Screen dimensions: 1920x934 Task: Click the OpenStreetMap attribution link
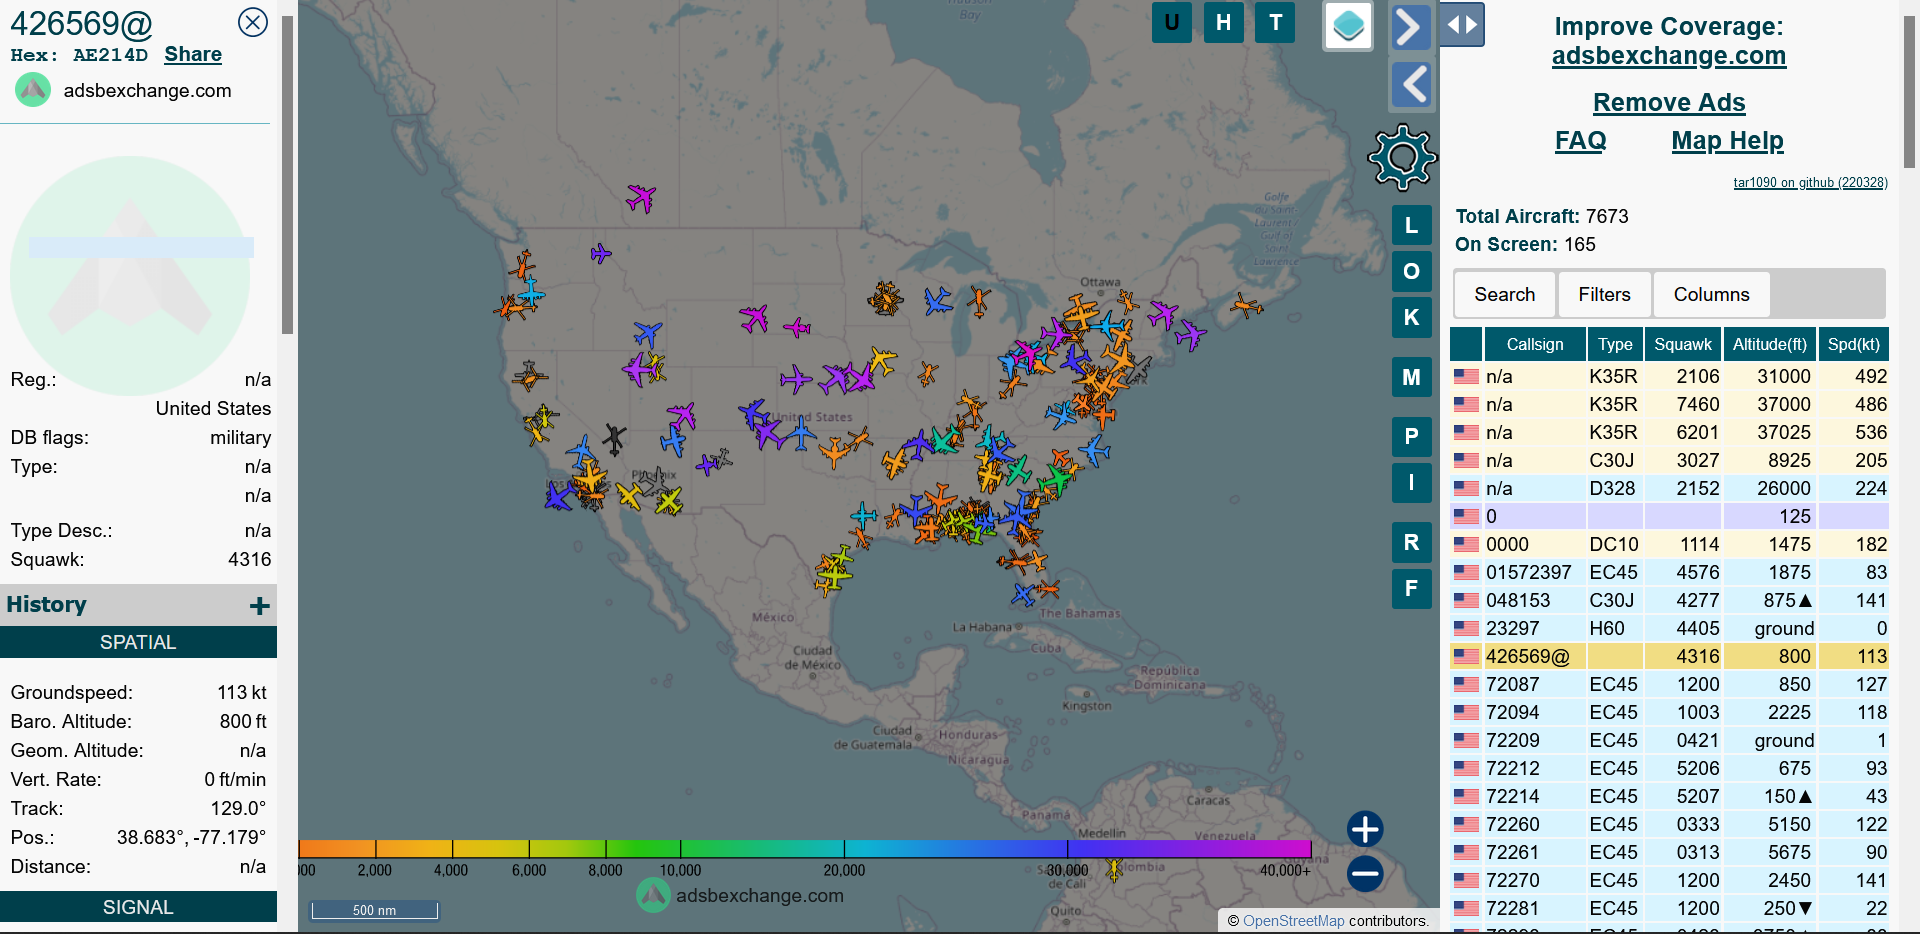point(1293,921)
